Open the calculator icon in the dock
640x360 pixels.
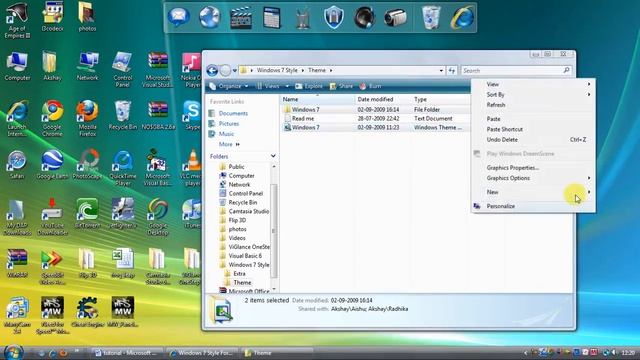pyautogui.click(x=272, y=18)
